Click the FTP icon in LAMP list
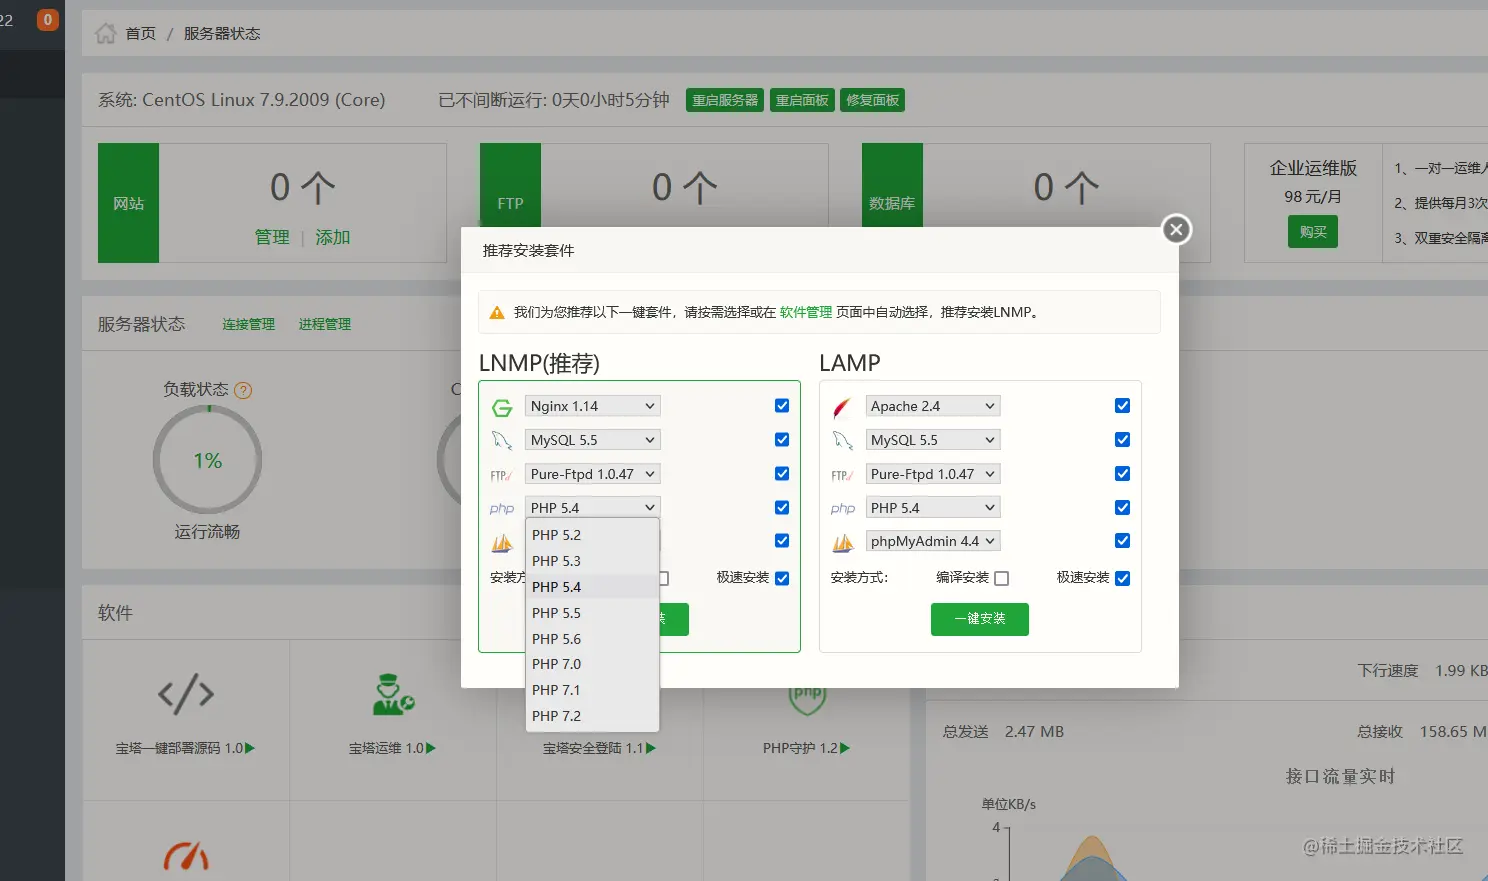Image resolution: width=1488 pixels, height=881 pixels. click(842, 475)
